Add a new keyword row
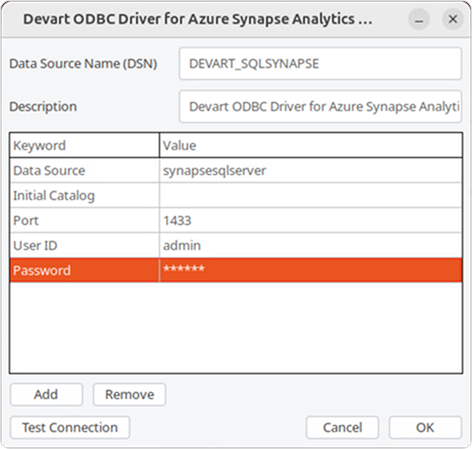This screenshot has width=472, height=449. point(46,395)
